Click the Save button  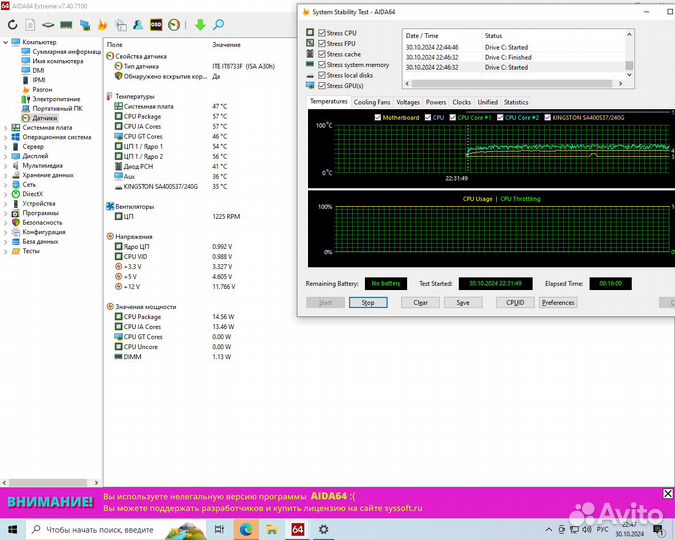[x=463, y=302]
